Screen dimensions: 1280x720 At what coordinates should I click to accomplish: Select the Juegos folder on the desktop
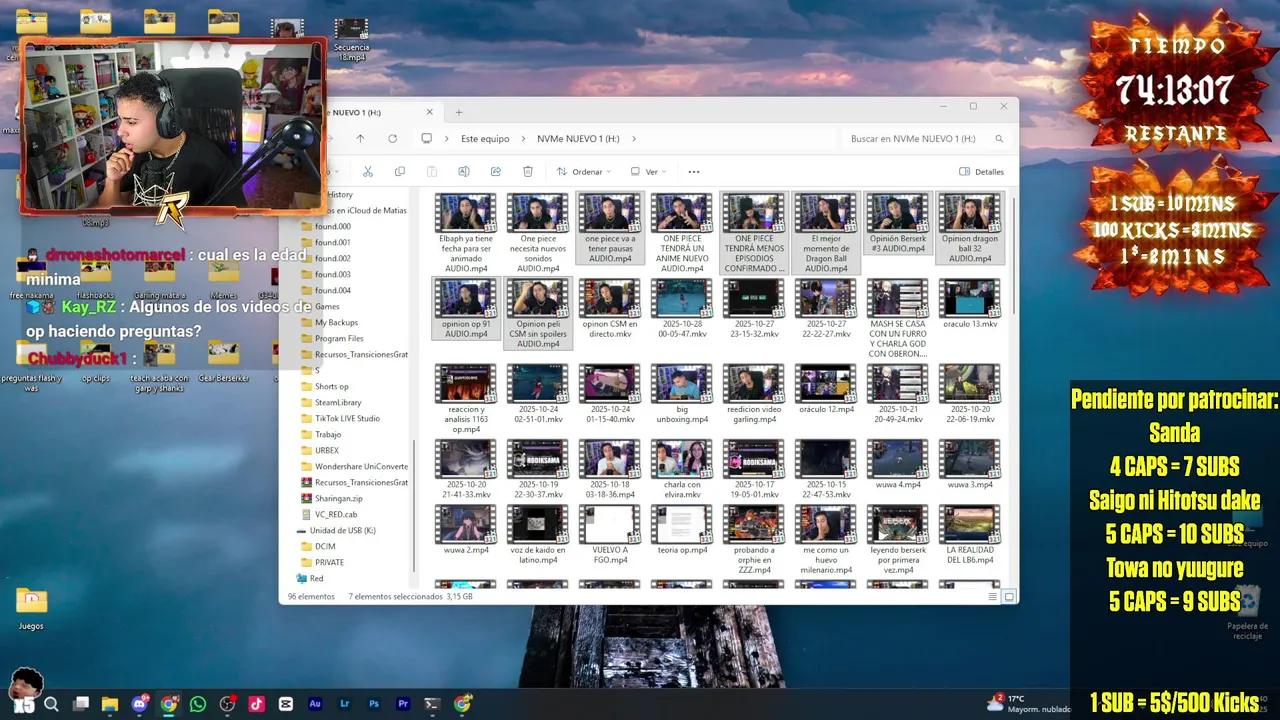click(31, 607)
